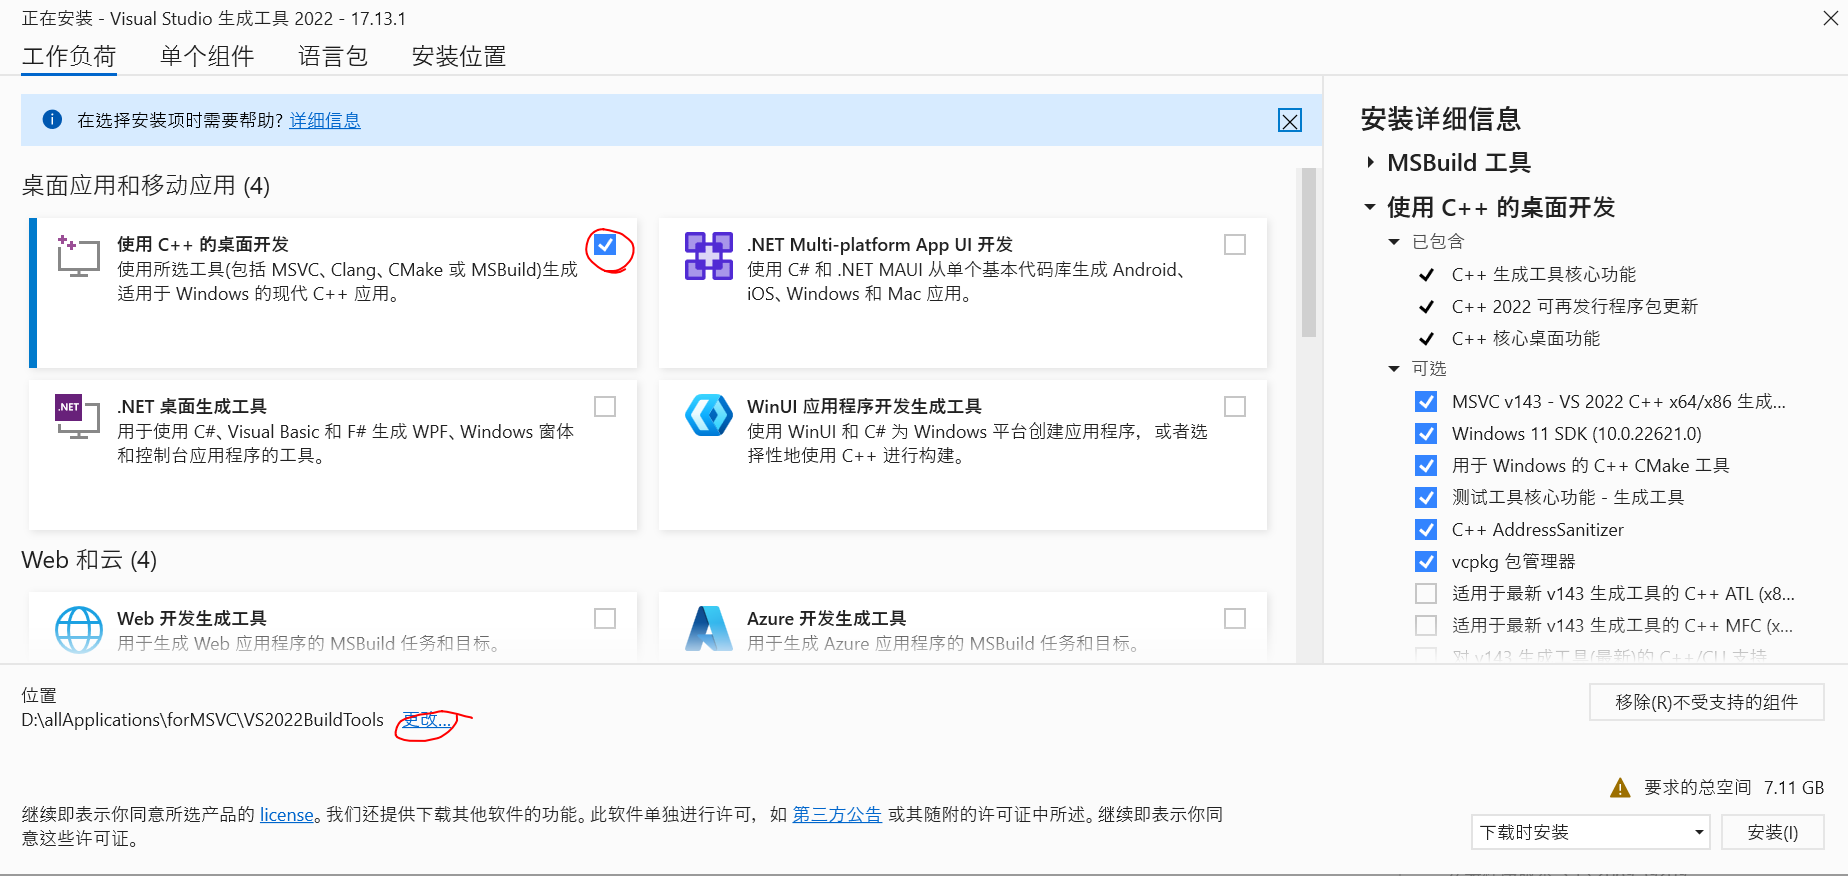Image resolution: width=1848 pixels, height=876 pixels.
Task: Click 更改 link to change install location
Action: (x=427, y=720)
